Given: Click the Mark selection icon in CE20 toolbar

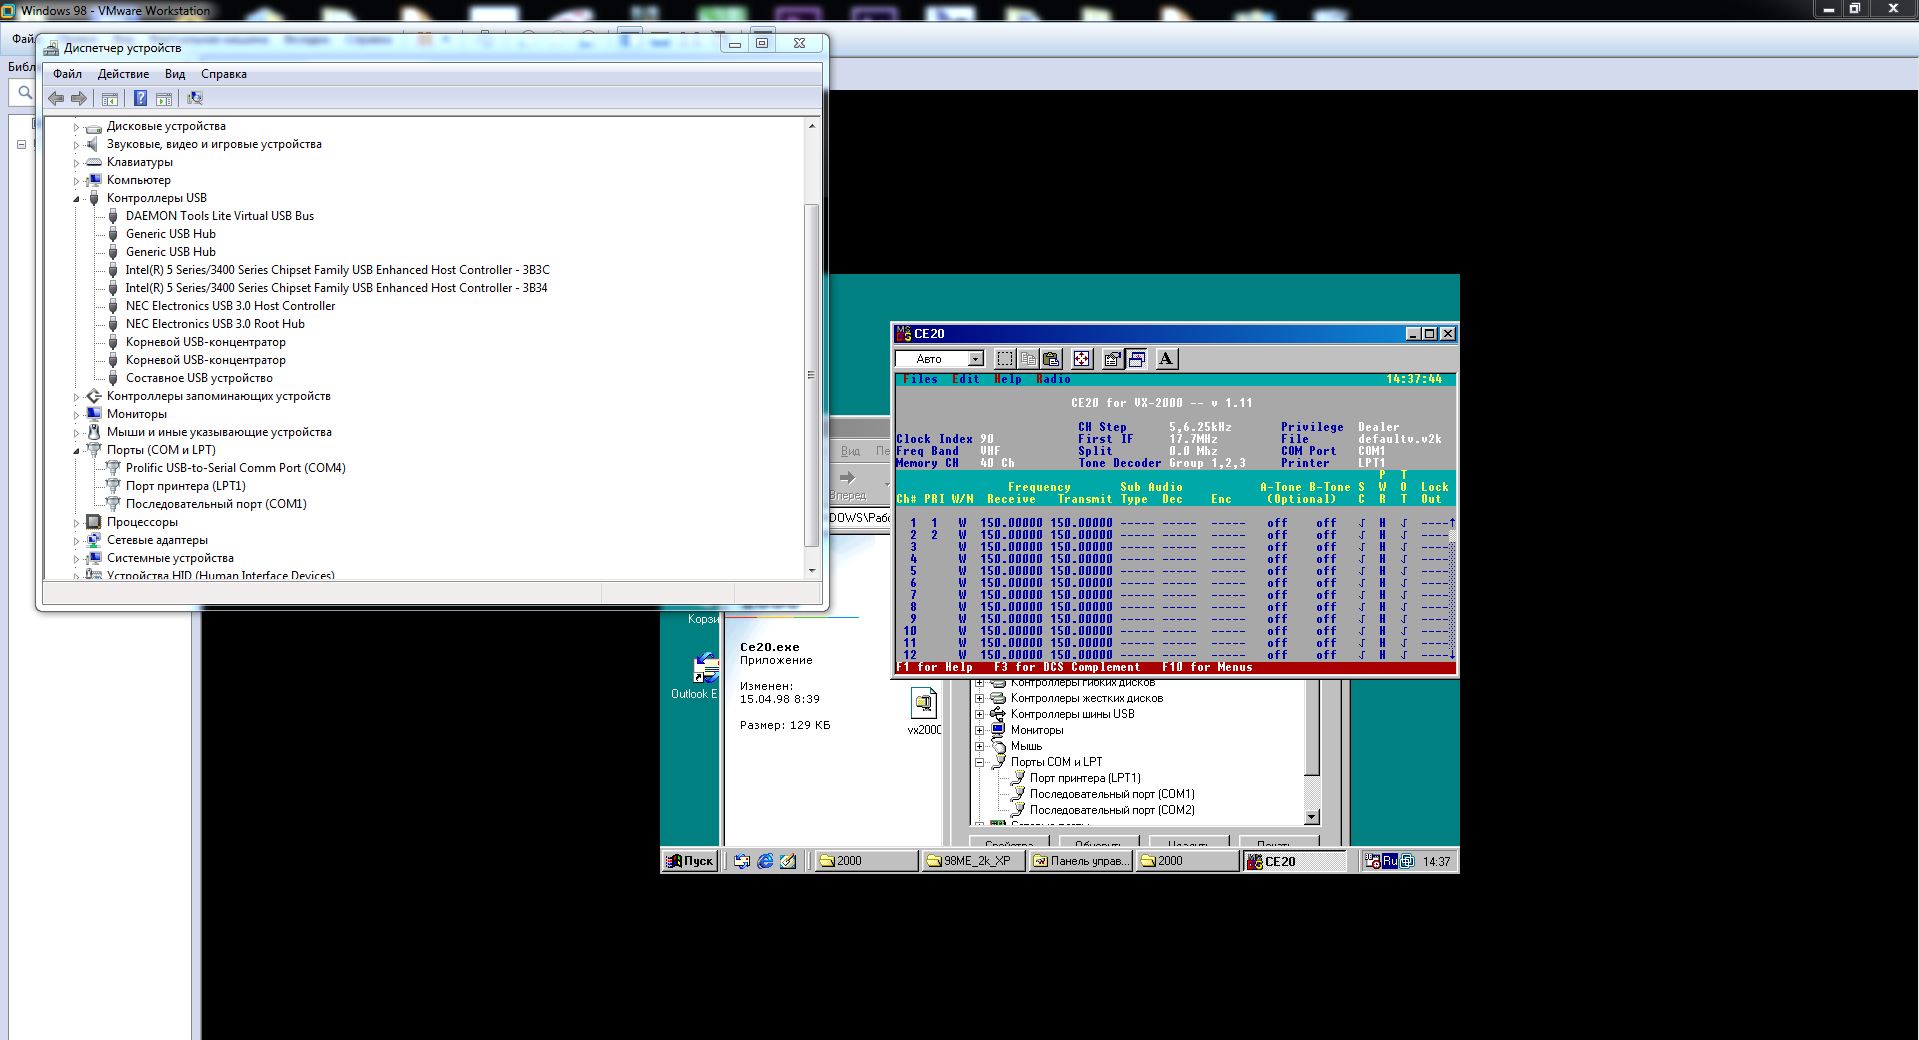Looking at the screenshot, I should [x=1005, y=359].
